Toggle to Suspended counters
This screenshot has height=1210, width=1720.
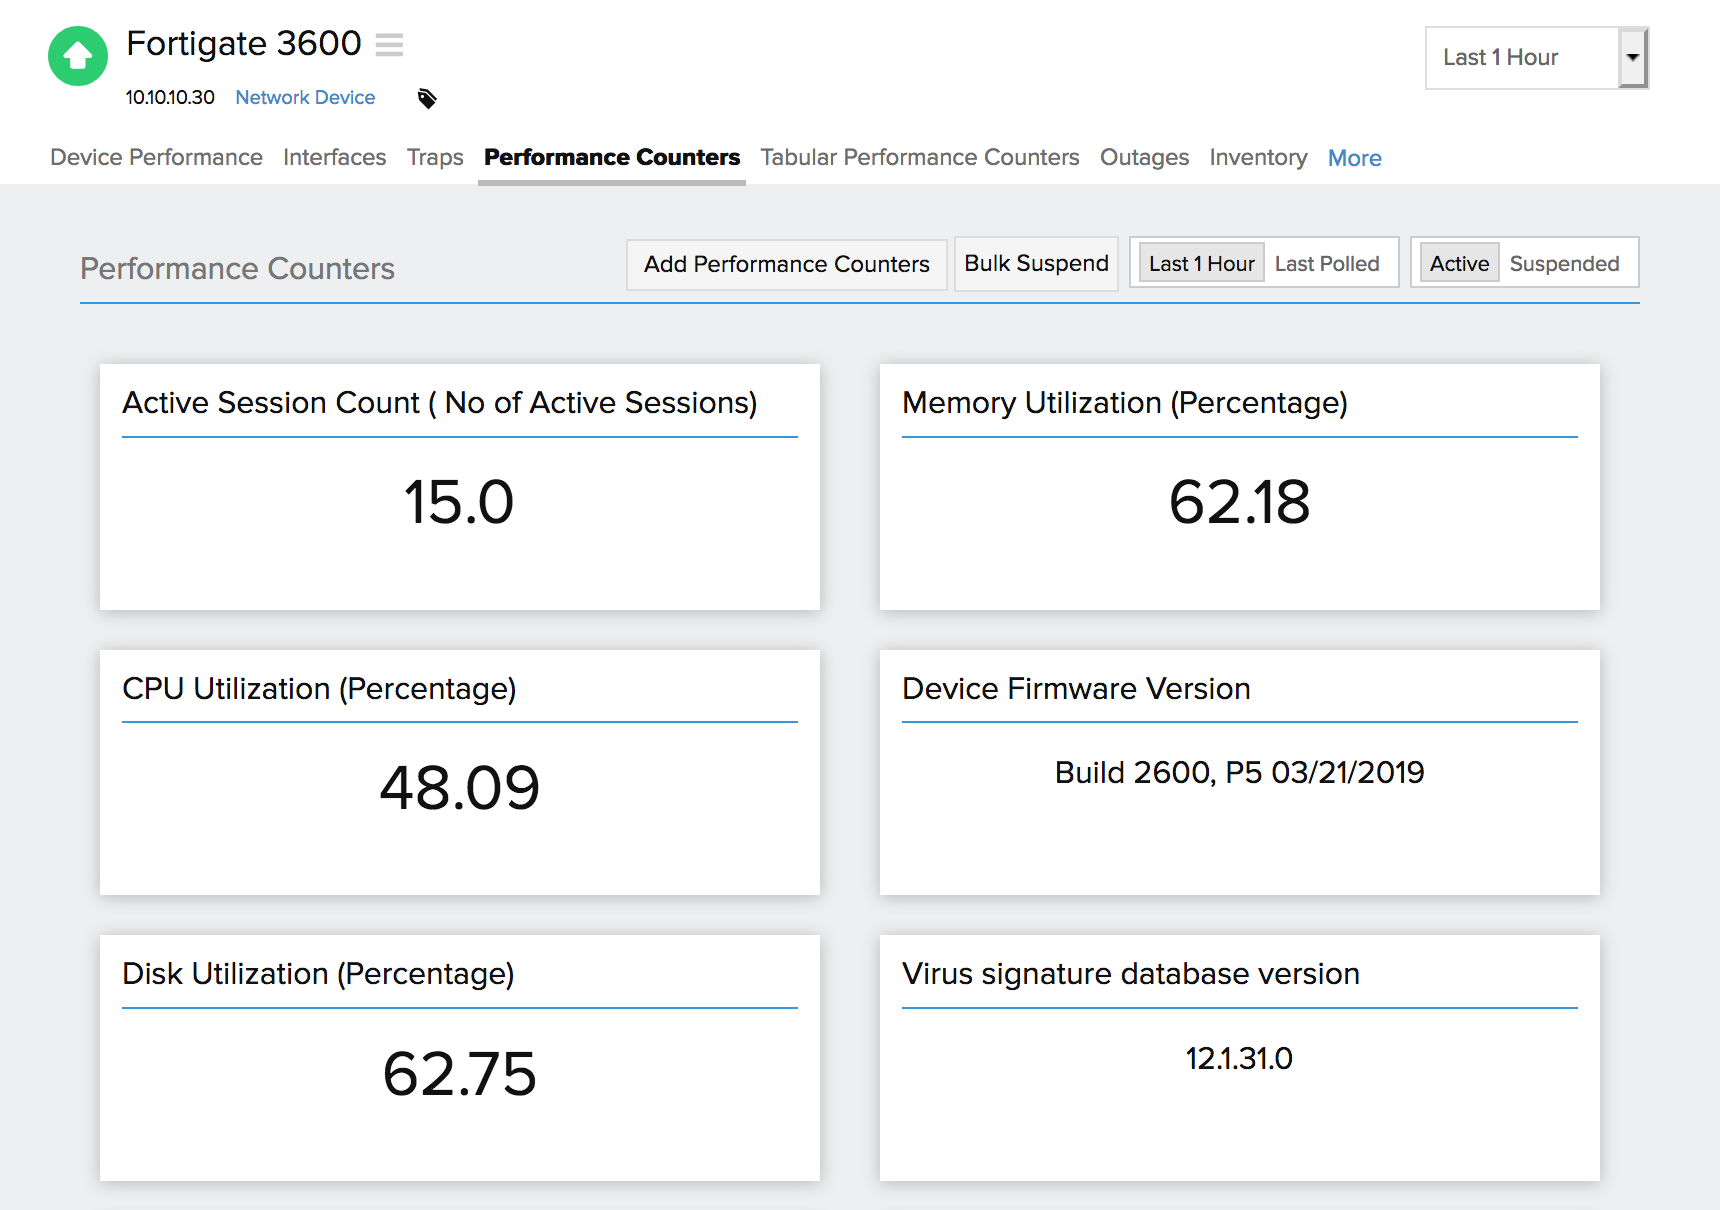pyautogui.click(x=1563, y=264)
